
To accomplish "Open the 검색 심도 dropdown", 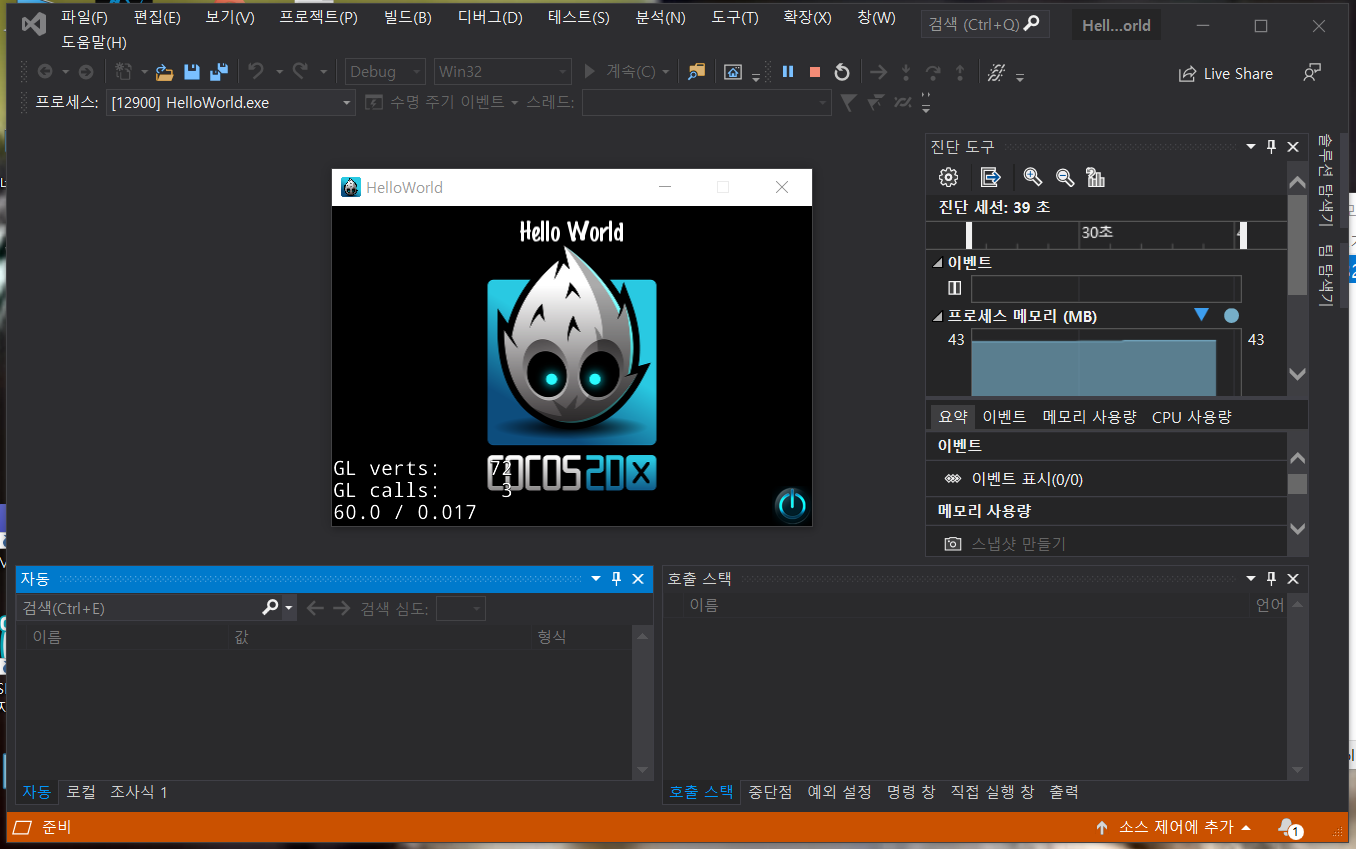I will pos(461,608).
